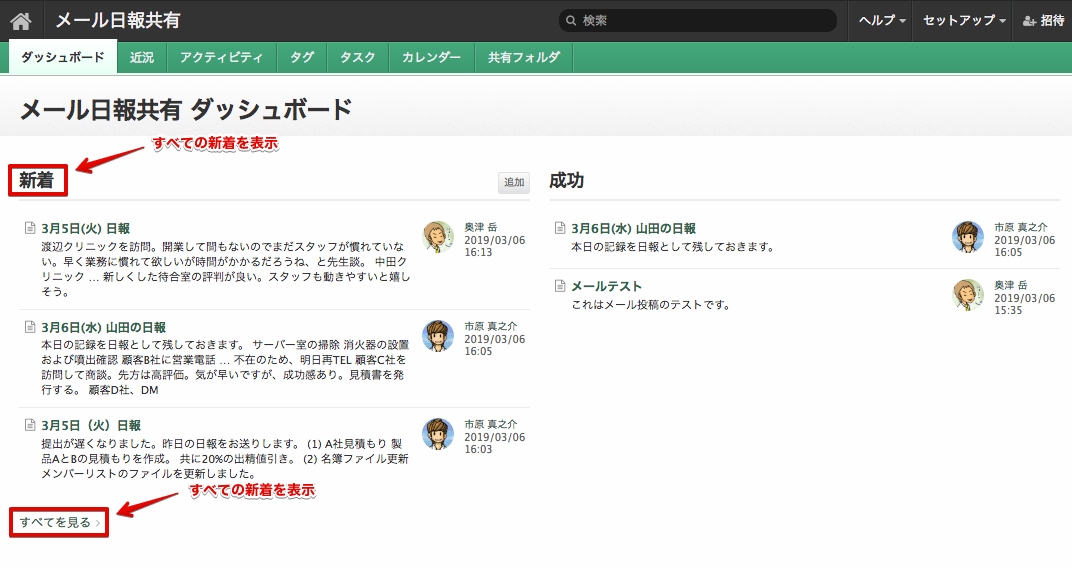Click author 市原 真之介 at 16:03
The width and height of the screenshot is (1072, 568).
click(491, 424)
